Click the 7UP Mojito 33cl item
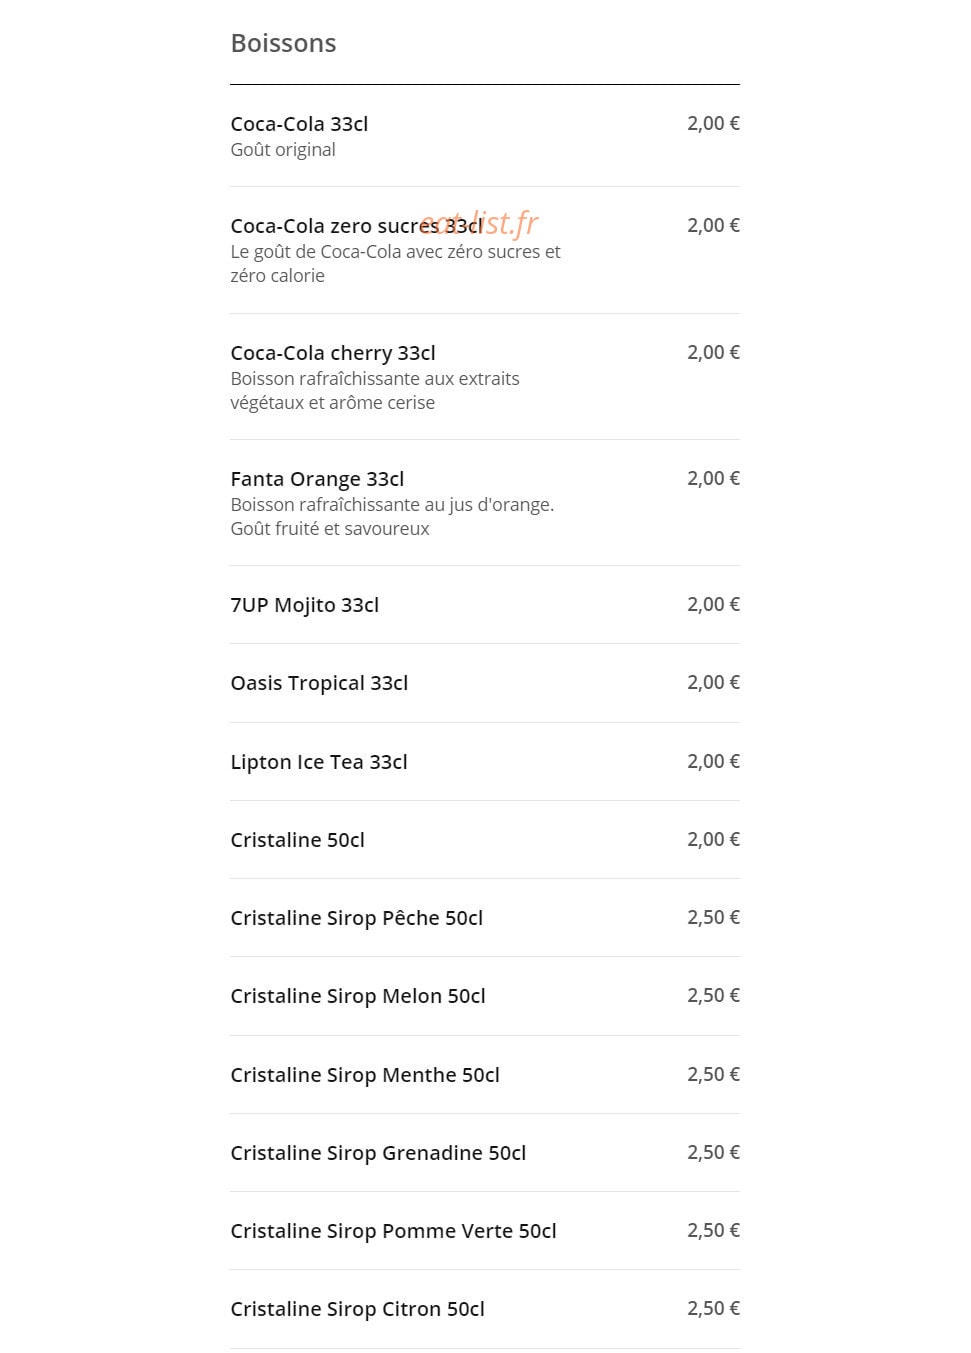 [485, 605]
